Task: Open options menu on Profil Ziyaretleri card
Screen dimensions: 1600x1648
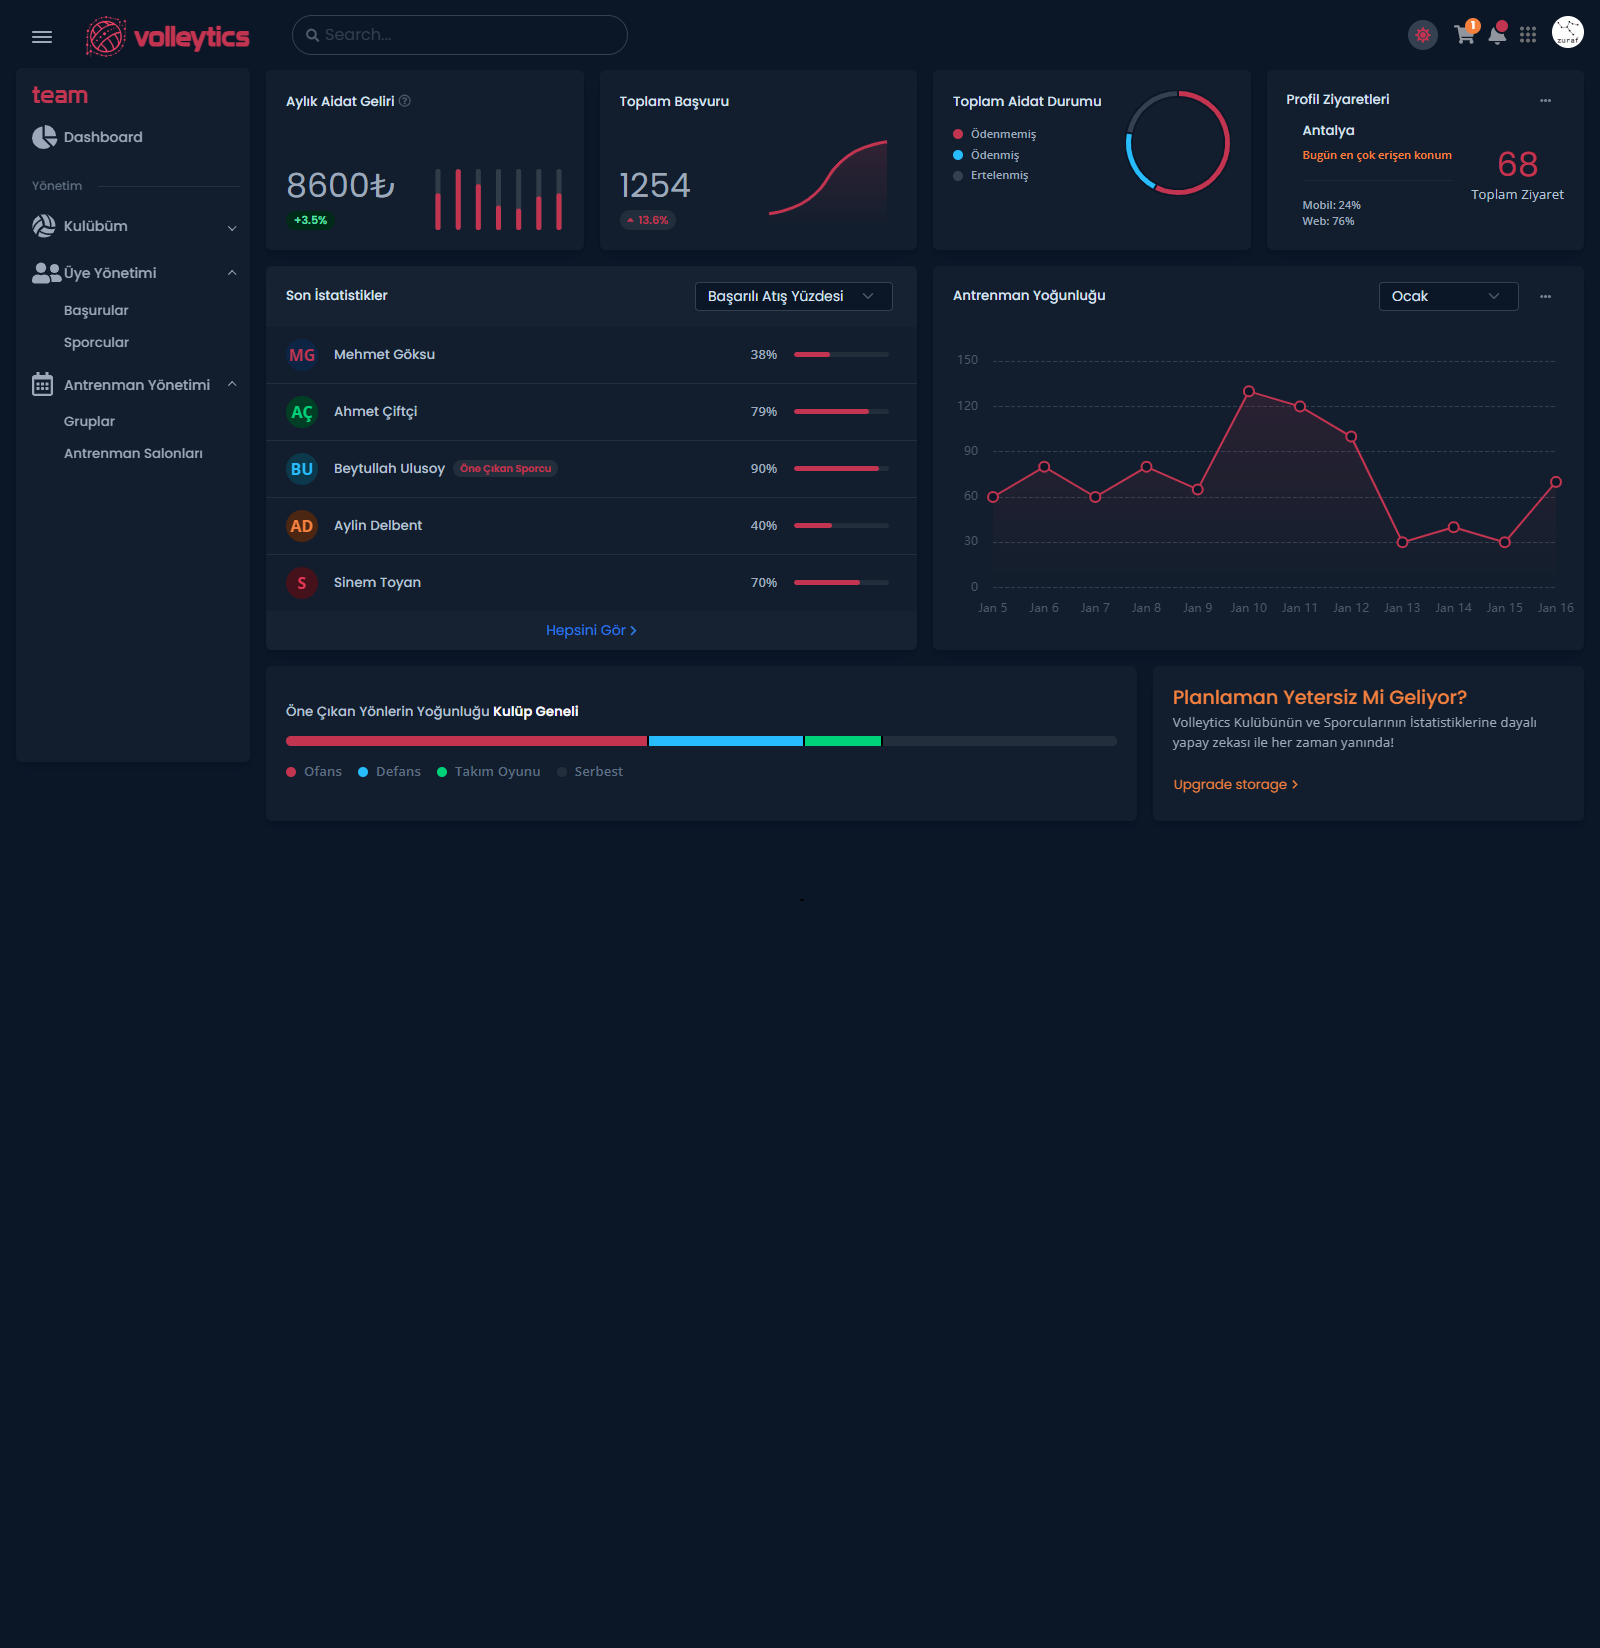Action: 1546,100
